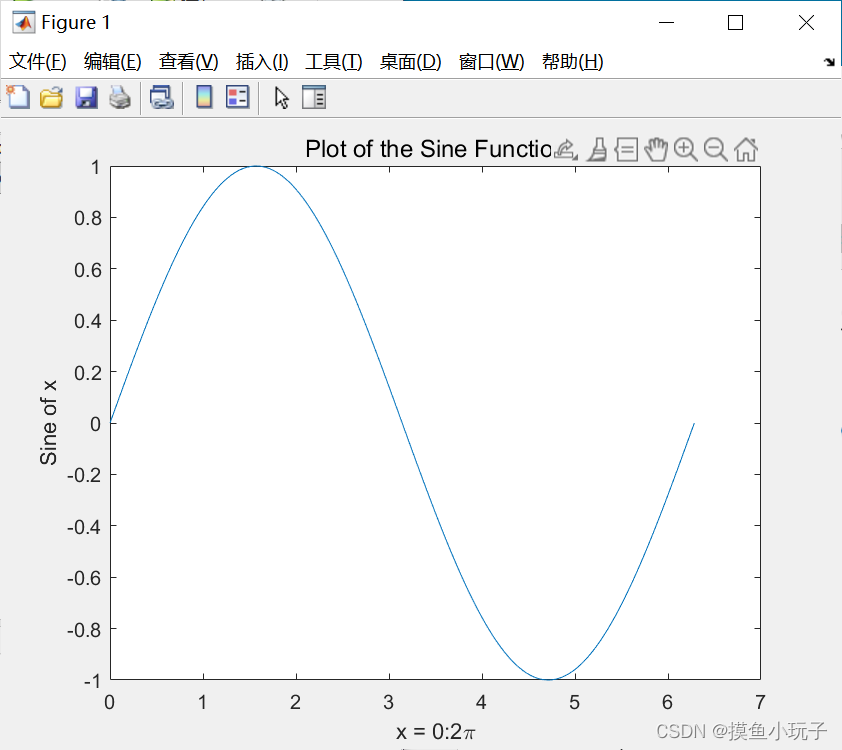Activate the Pan hand tool
The image size is (842, 750).
coord(656,149)
